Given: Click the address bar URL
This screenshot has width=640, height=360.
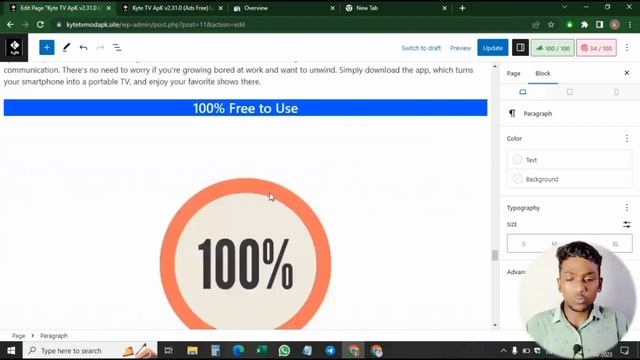Looking at the screenshot, I should pyautogui.click(x=156, y=24).
